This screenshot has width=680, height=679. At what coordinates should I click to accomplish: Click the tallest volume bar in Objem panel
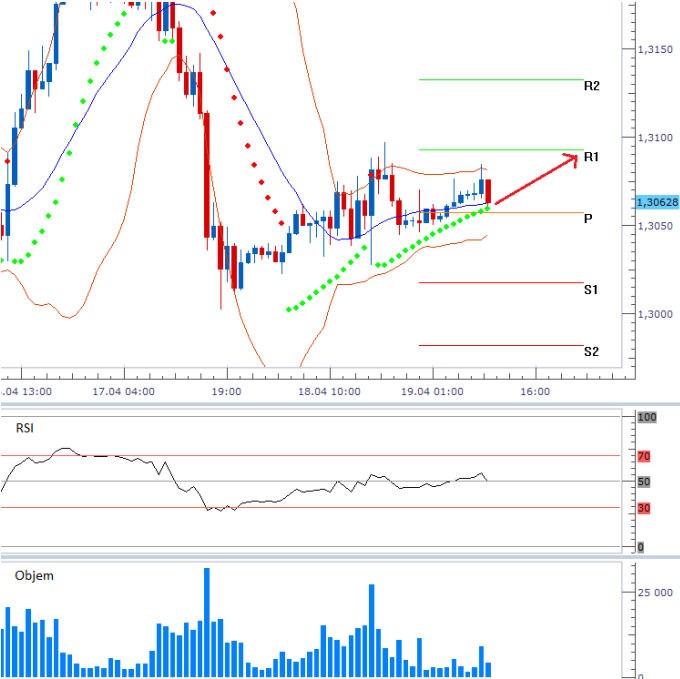click(x=207, y=622)
